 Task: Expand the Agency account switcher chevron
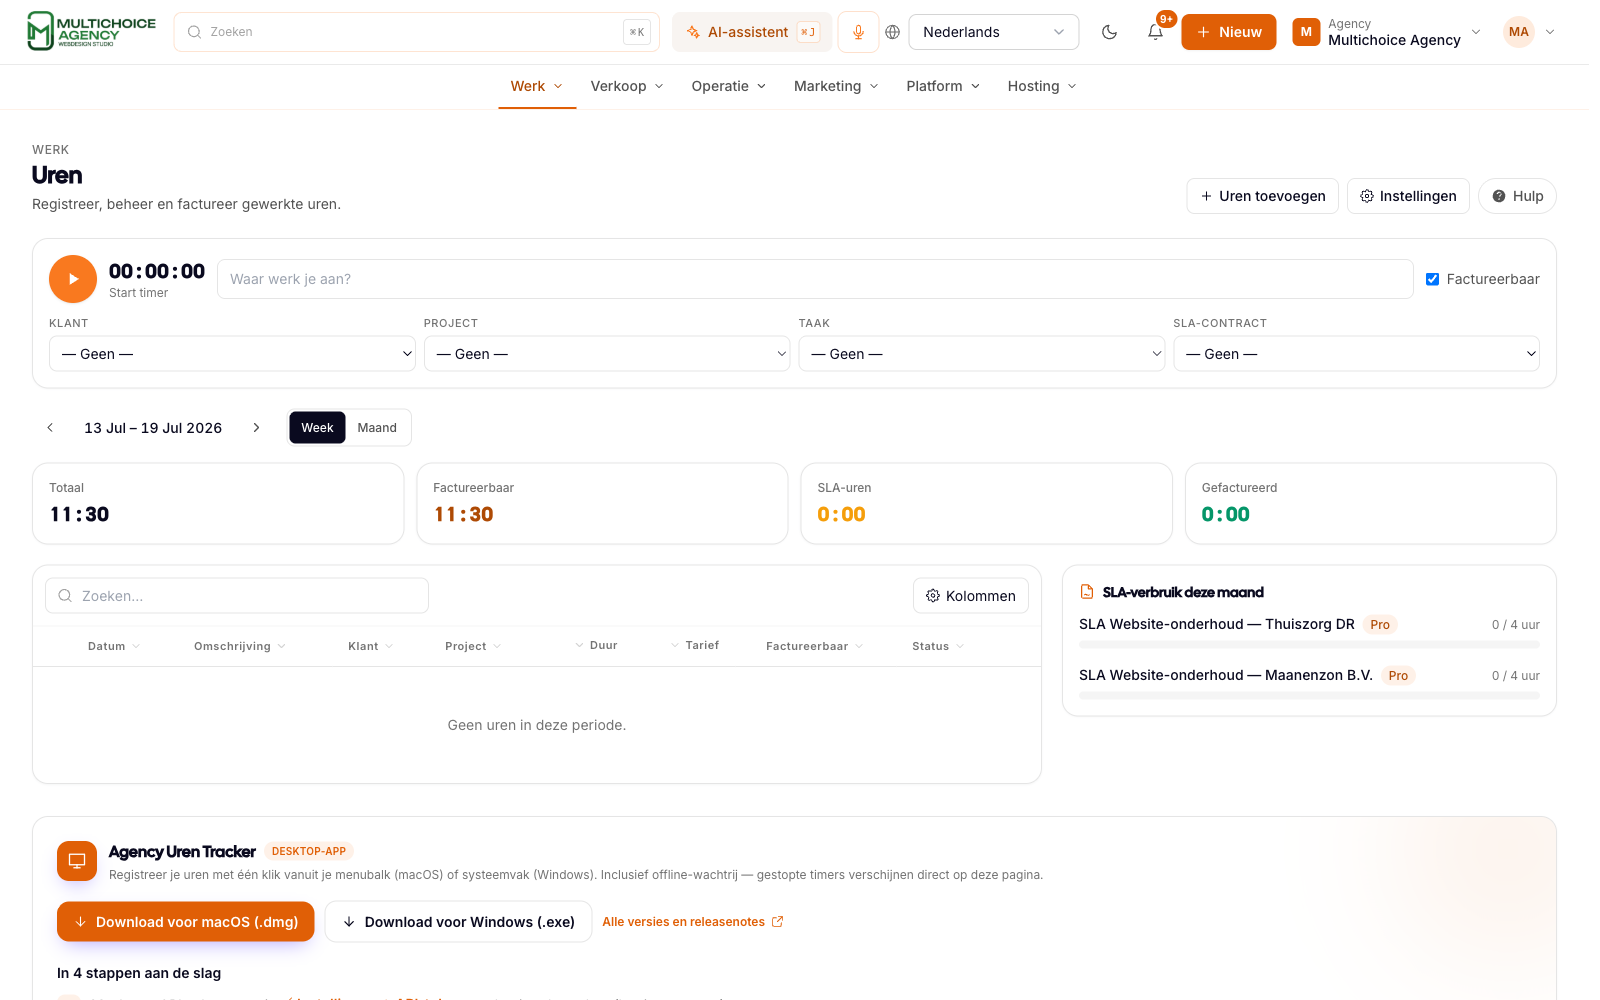pos(1476,32)
